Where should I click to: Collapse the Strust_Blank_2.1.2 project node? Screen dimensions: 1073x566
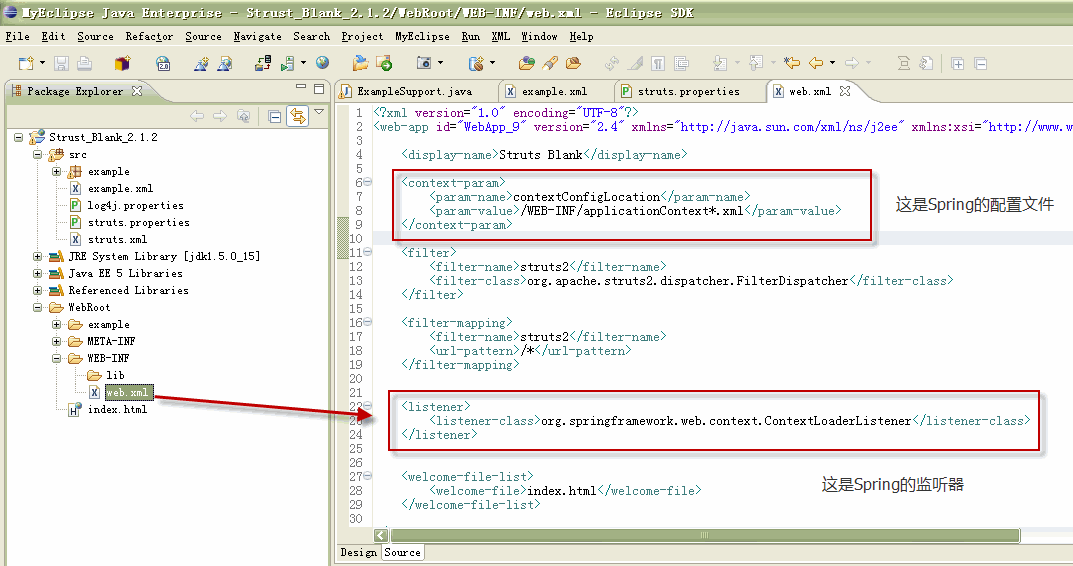[x=18, y=138]
